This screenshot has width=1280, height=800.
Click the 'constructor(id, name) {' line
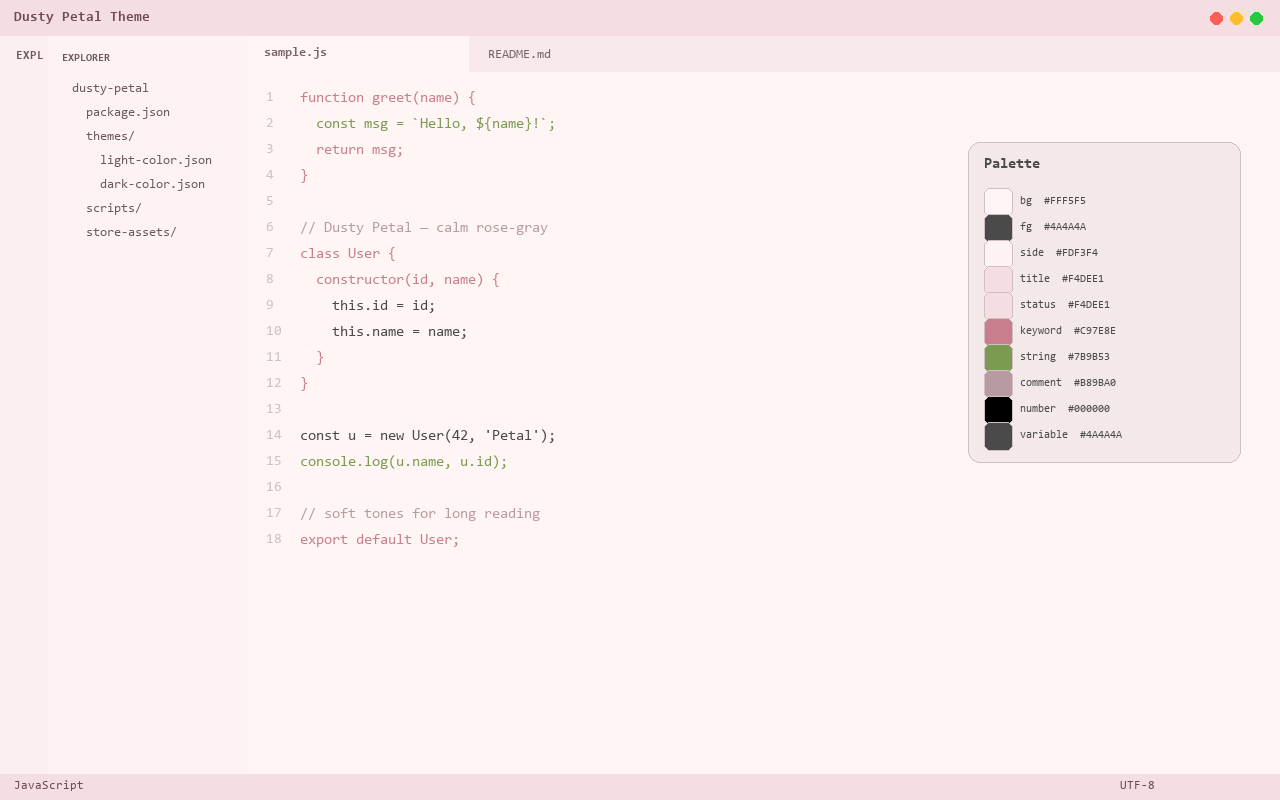coord(408,279)
